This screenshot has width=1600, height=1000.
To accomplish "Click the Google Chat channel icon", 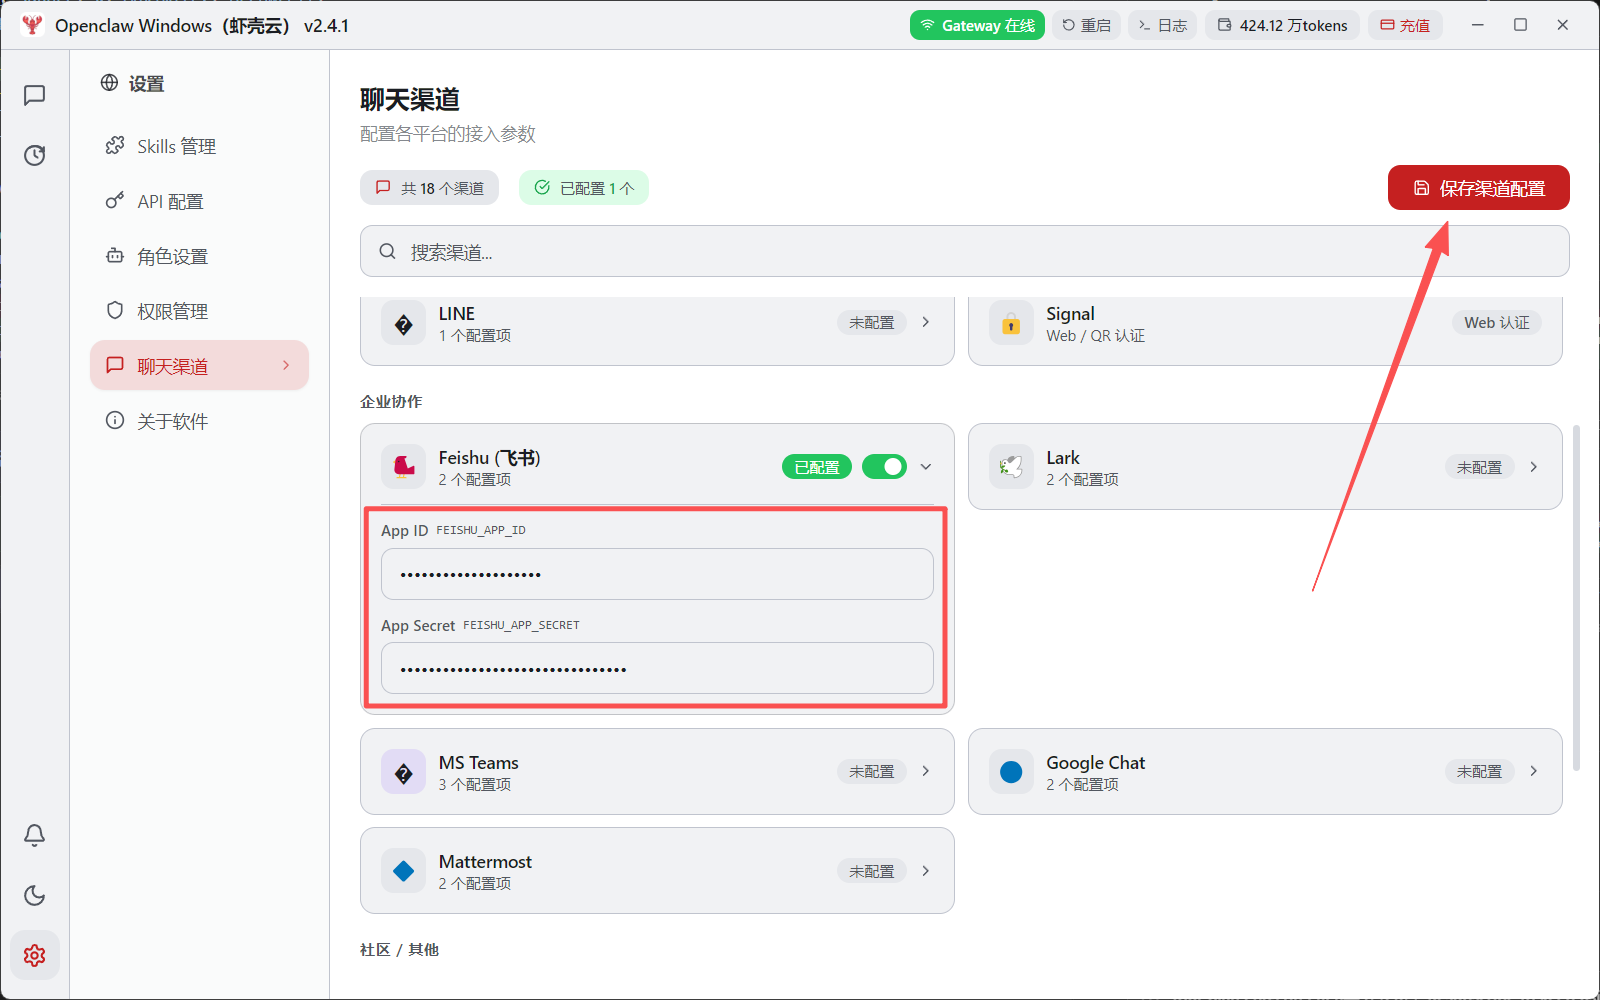I will tap(1011, 772).
